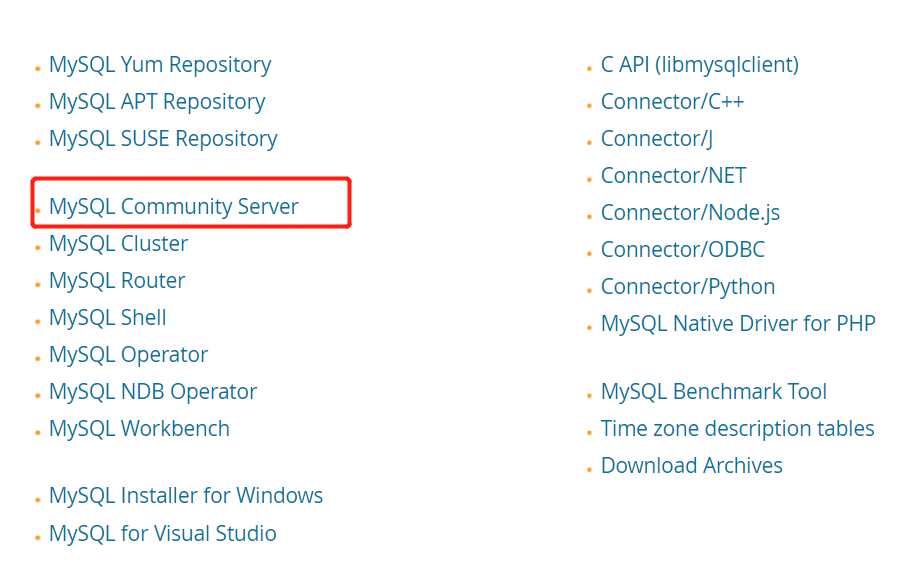Open the MySQL Benchmark Tool link

click(x=713, y=392)
